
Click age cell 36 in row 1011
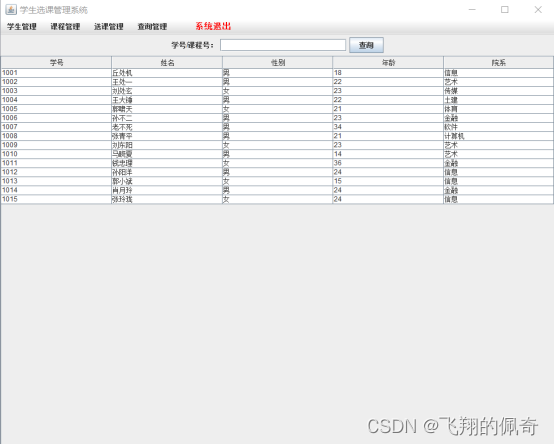[388, 163]
